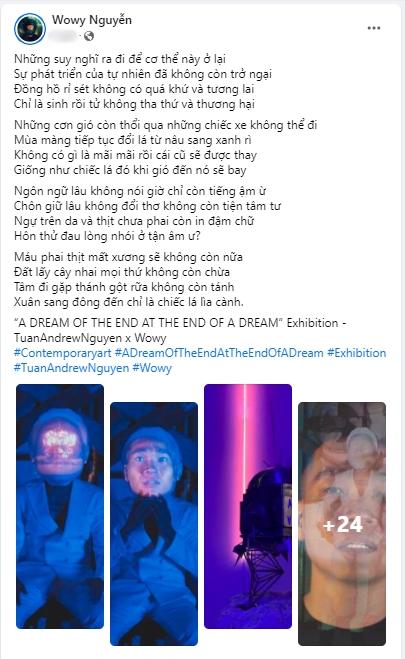View second photo of man clasping hands
The image size is (405, 659).
154,524
